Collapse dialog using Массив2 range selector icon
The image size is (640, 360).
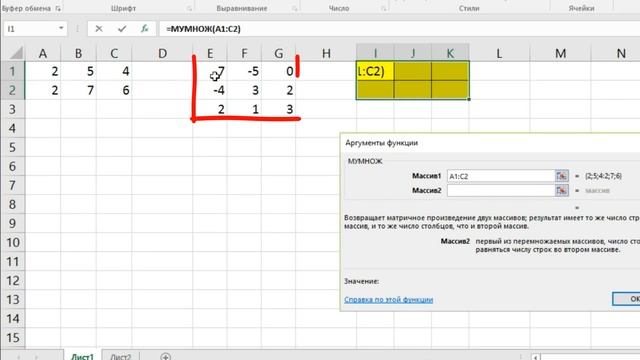click(562, 191)
